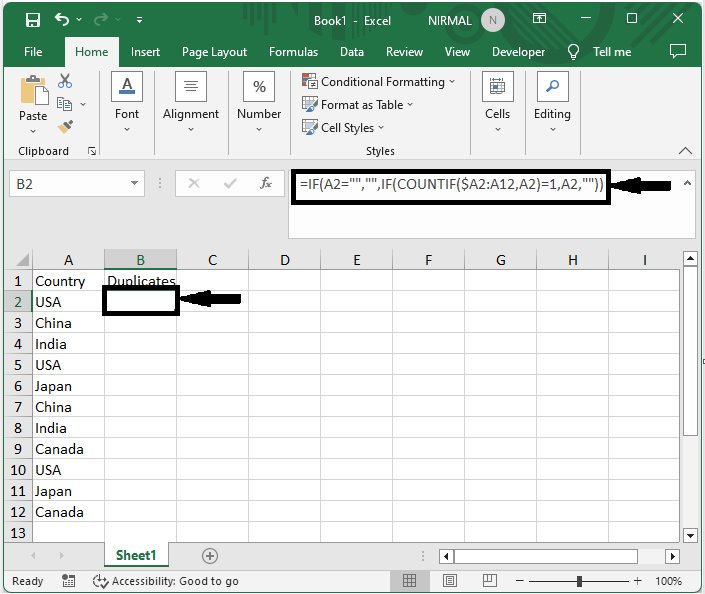This screenshot has width=705, height=594.
Task: Click the zoom out minus button
Action: 520,581
